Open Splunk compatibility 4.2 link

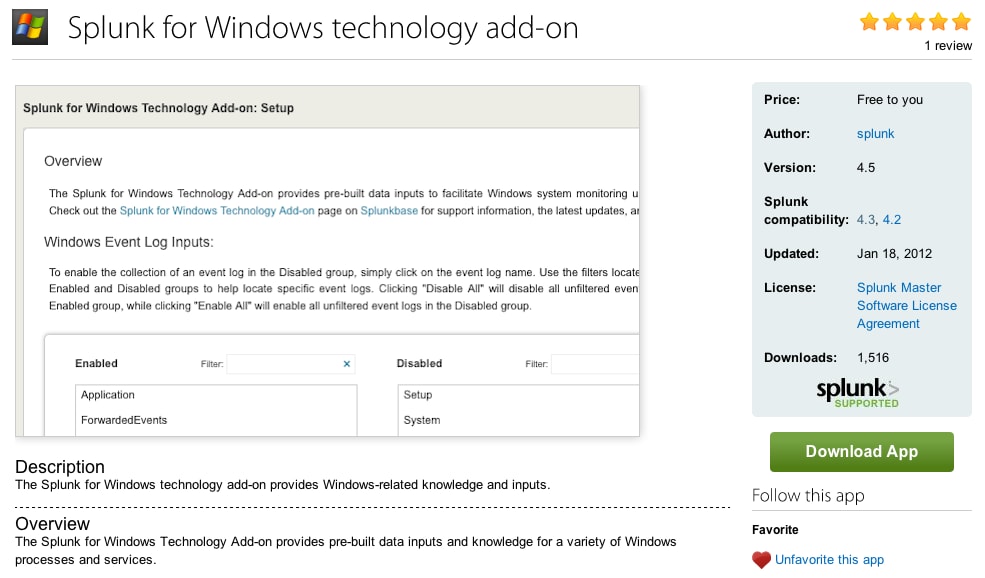click(x=891, y=220)
